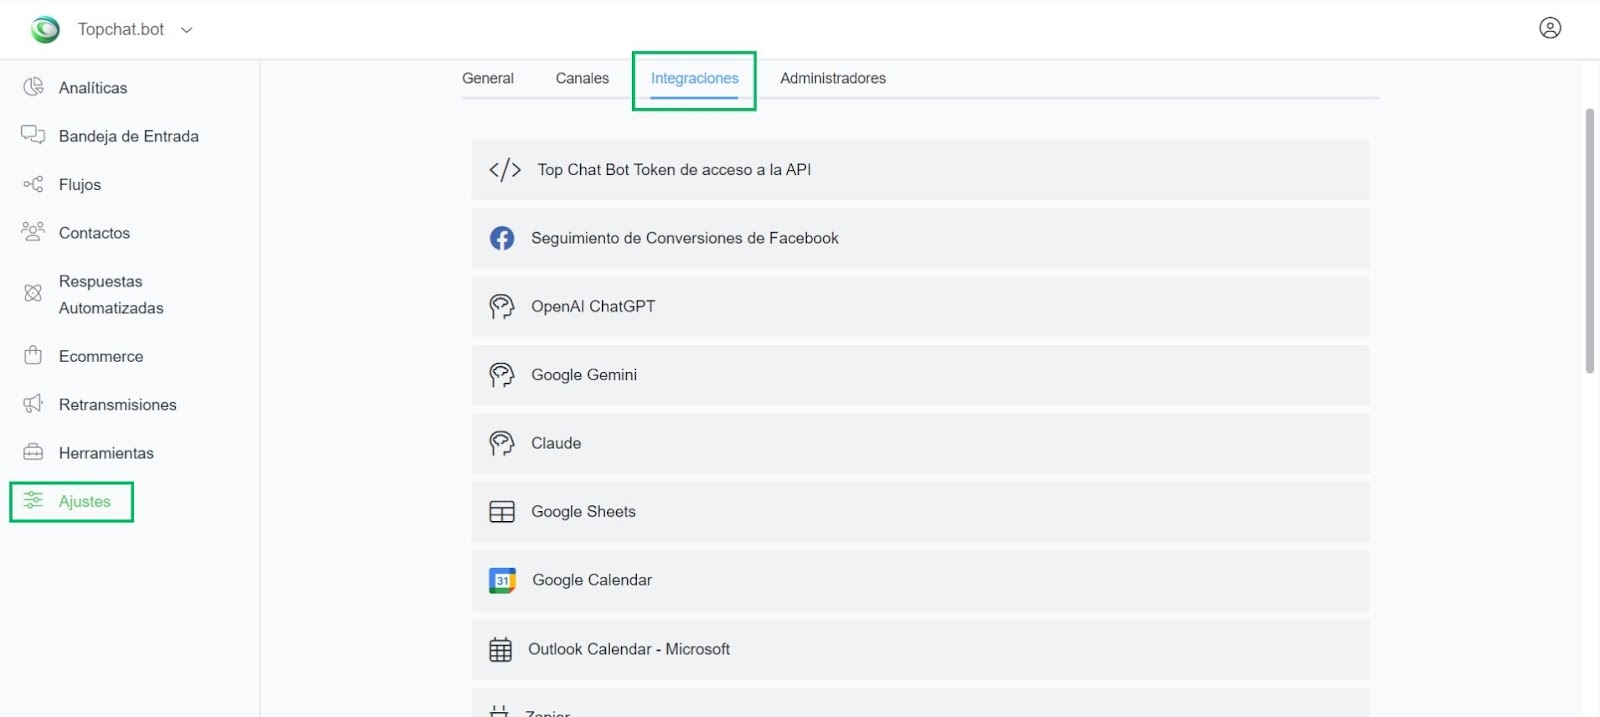The width and height of the screenshot is (1600, 717).
Task: Expand Seguimiento de Conversiones de Facebook row
Action: click(920, 238)
